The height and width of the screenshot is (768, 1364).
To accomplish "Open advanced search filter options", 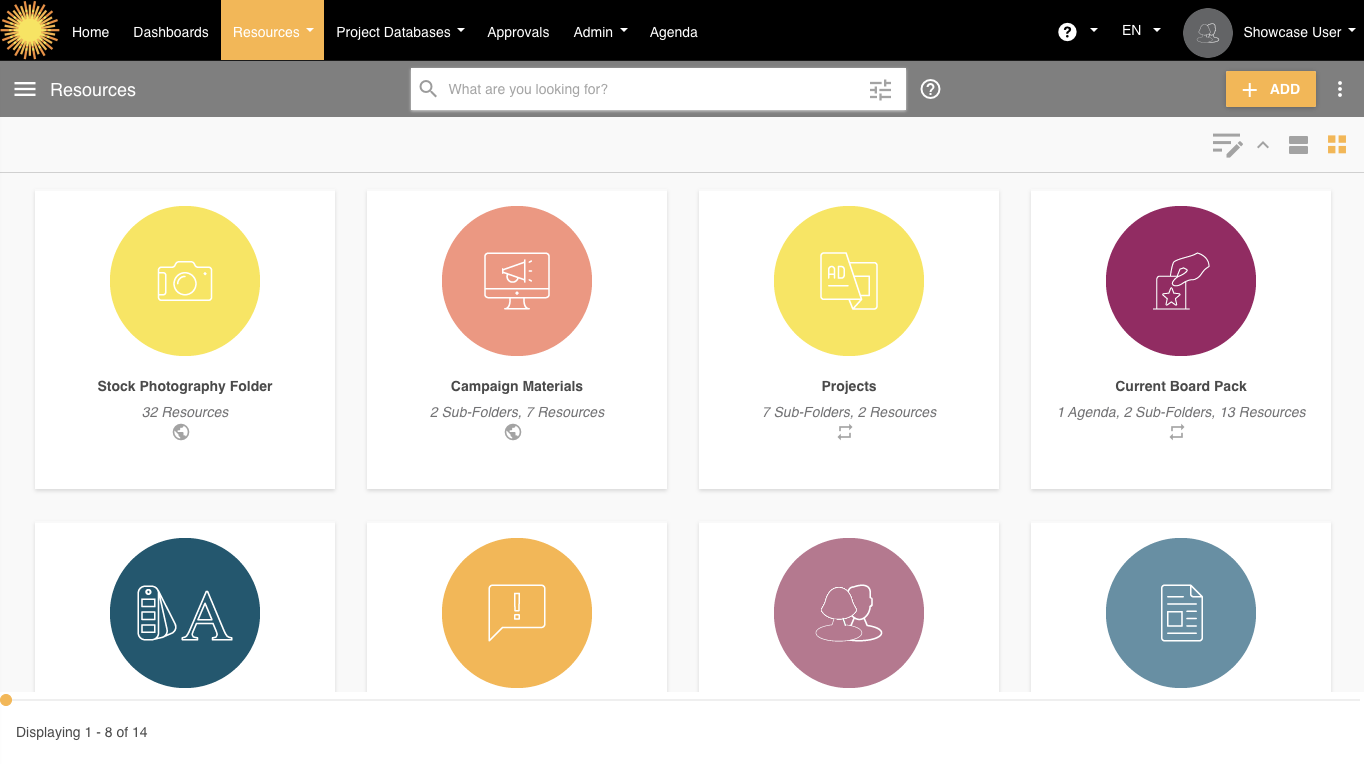I will point(880,90).
